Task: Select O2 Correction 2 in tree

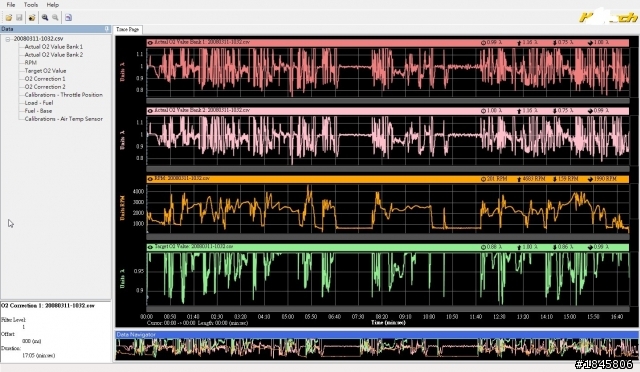Action: pos(45,87)
